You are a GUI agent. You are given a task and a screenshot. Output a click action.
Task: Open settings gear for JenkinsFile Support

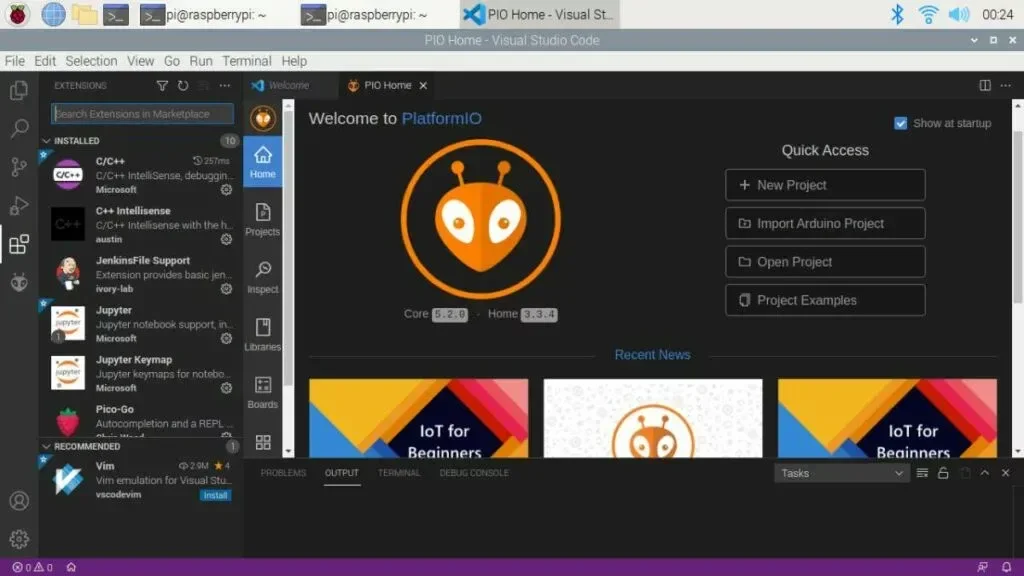click(226, 289)
